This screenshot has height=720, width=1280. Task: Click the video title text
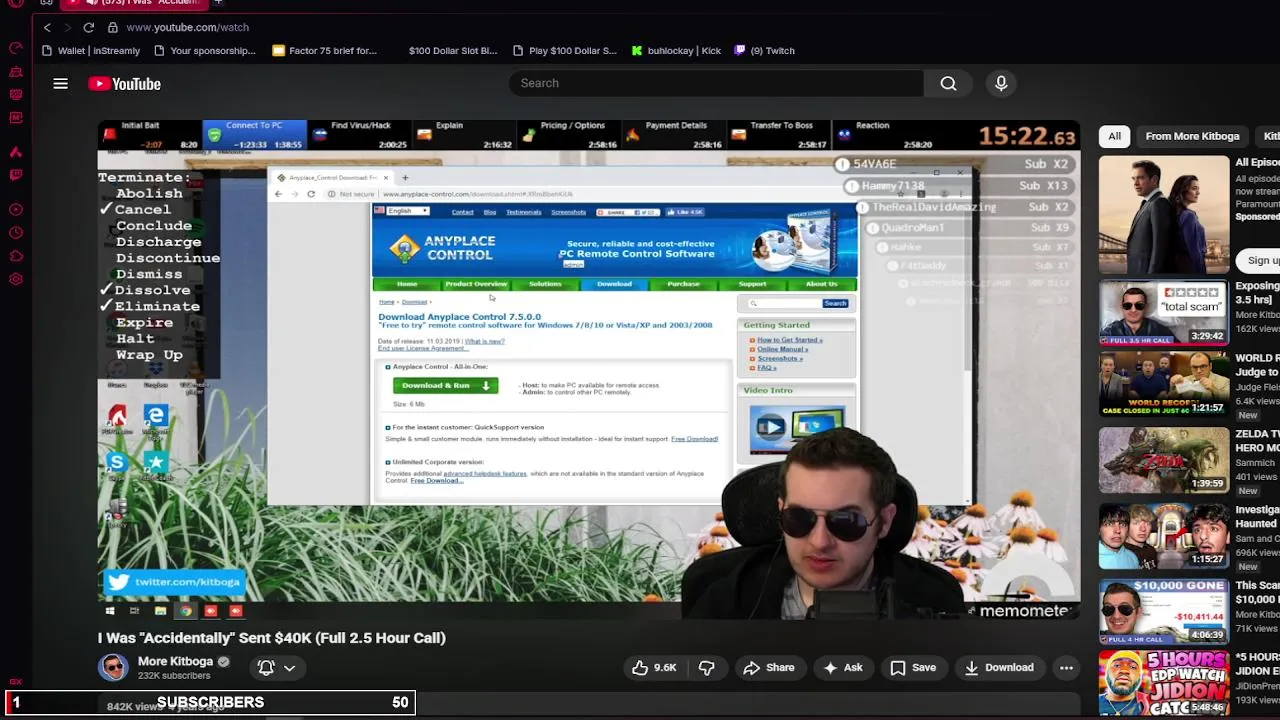(272, 638)
